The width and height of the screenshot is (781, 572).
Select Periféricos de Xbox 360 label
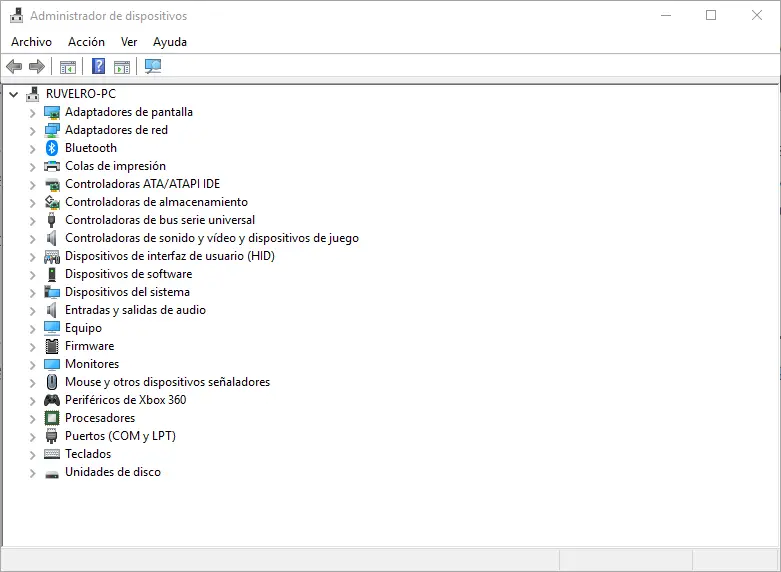coord(126,400)
